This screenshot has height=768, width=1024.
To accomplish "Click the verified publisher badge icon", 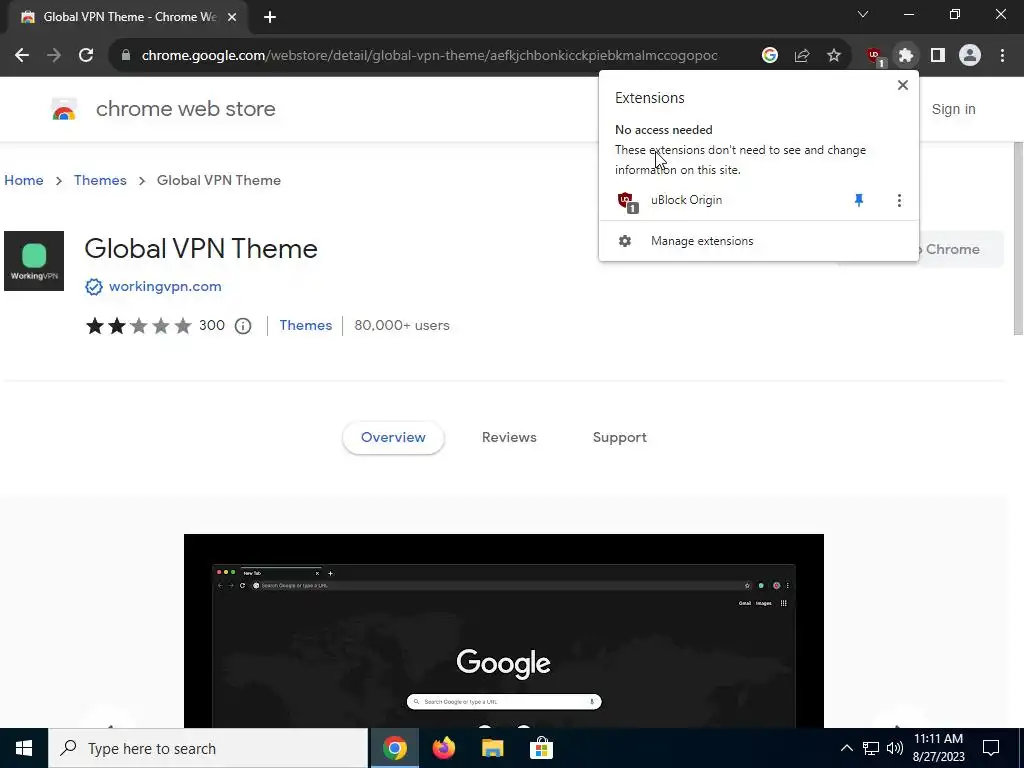I will tap(94, 287).
